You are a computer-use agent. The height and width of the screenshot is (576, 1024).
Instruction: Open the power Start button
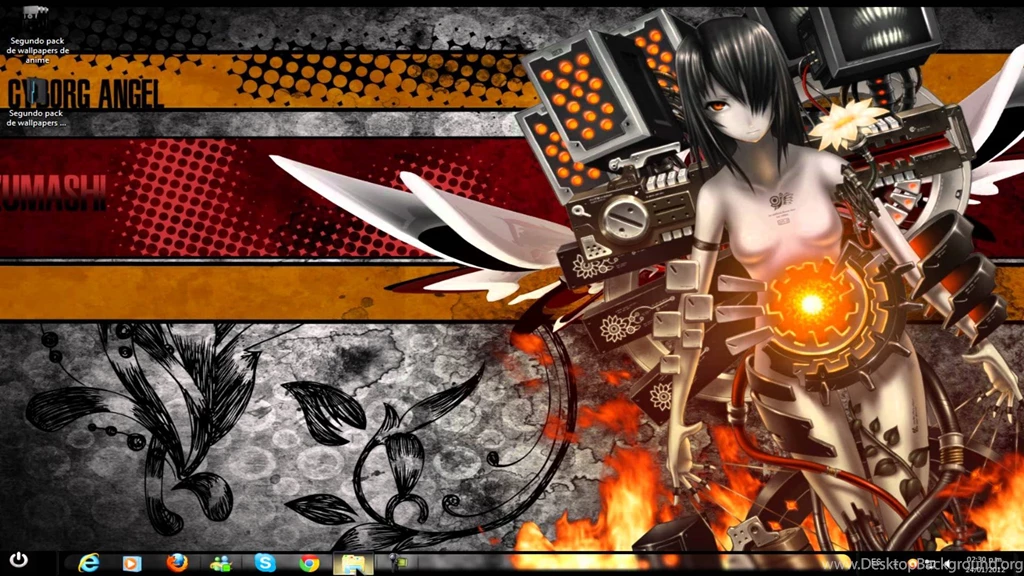click(x=18, y=560)
